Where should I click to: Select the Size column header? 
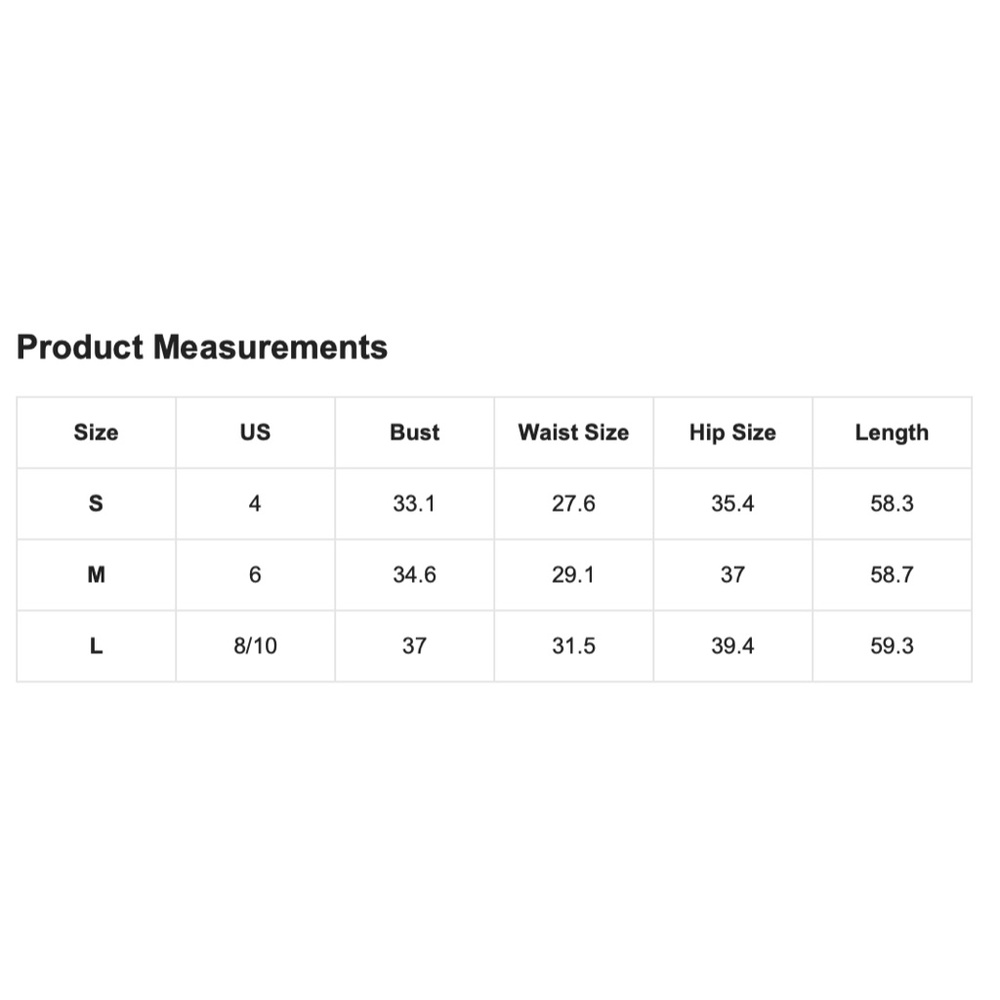(x=96, y=433)
